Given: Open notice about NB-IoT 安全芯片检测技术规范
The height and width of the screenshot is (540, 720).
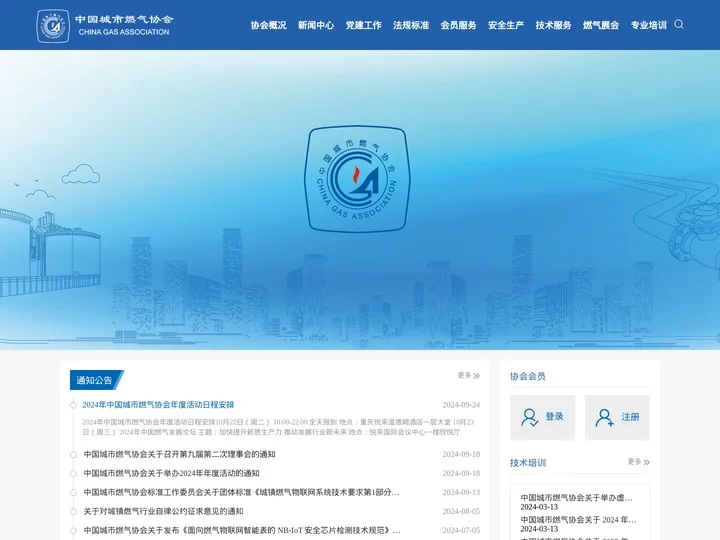Looking at the screenshot, I should [x=242, y=530].
